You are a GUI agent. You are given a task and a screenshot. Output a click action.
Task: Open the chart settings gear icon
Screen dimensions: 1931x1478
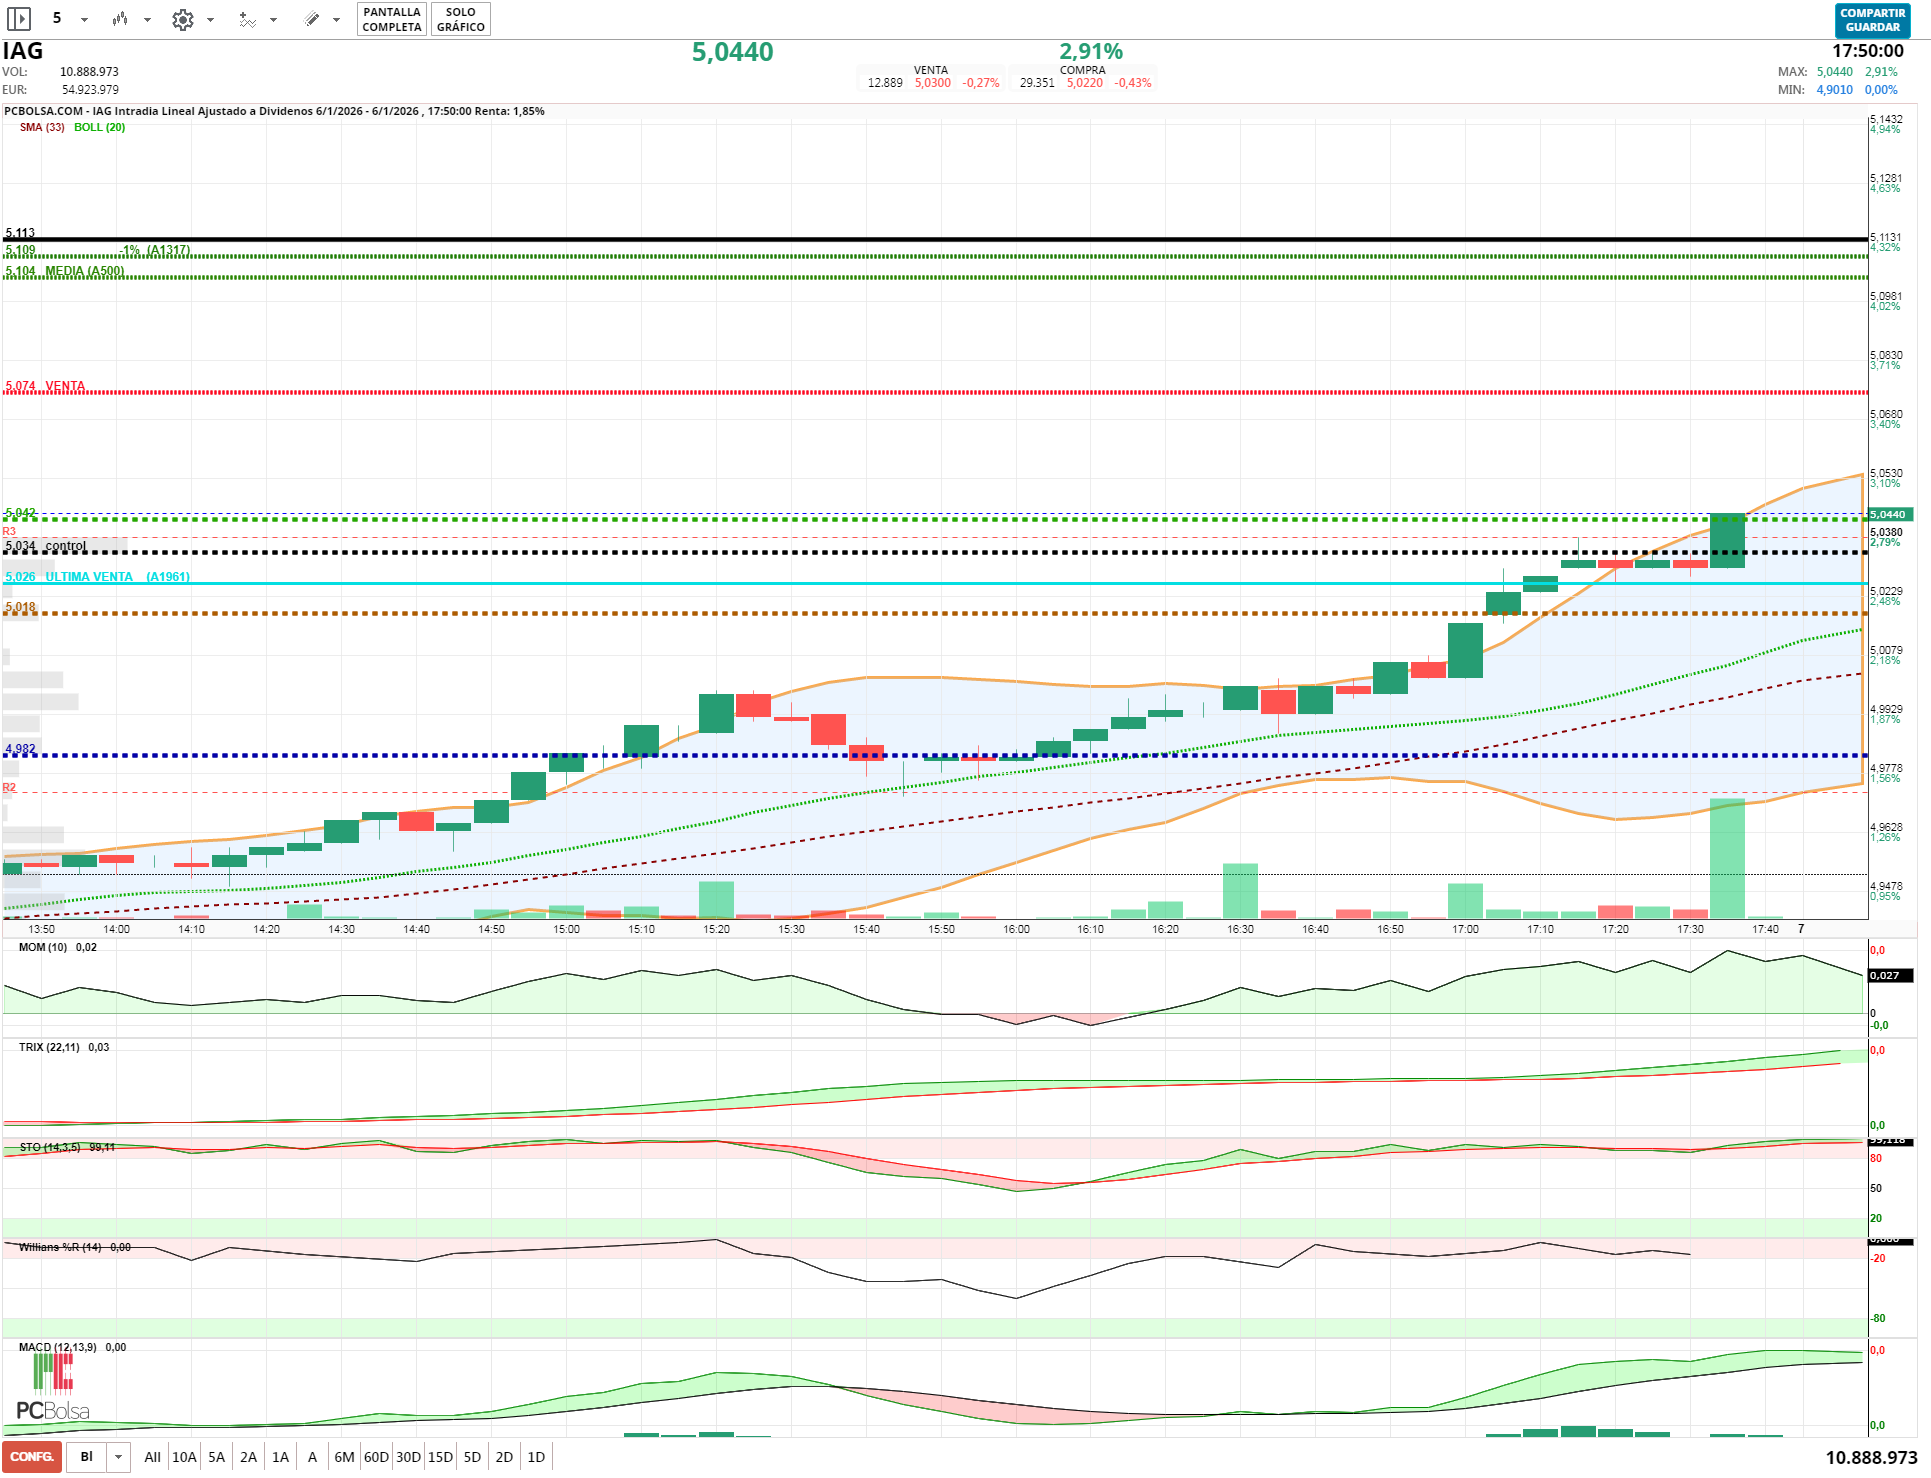pyautogui.click(x=183, y=19)
